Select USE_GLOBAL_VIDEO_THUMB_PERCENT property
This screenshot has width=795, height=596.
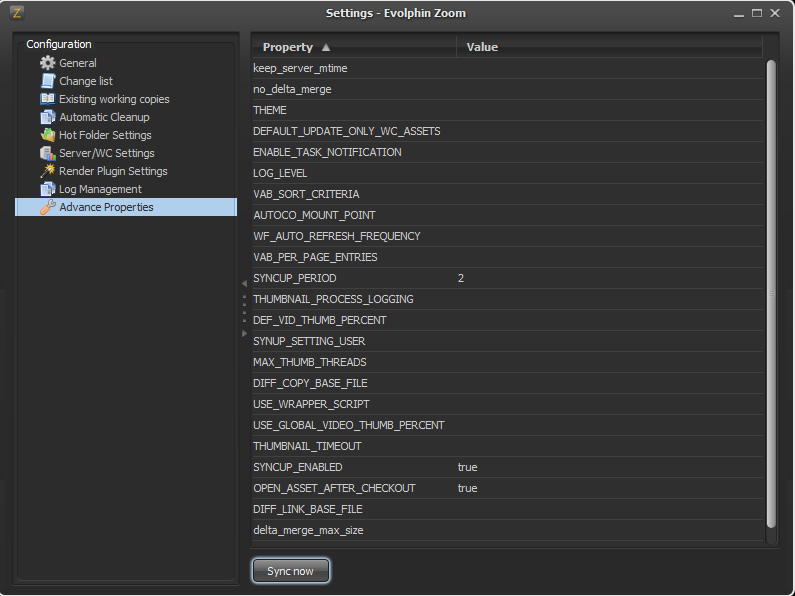[507, 426]
